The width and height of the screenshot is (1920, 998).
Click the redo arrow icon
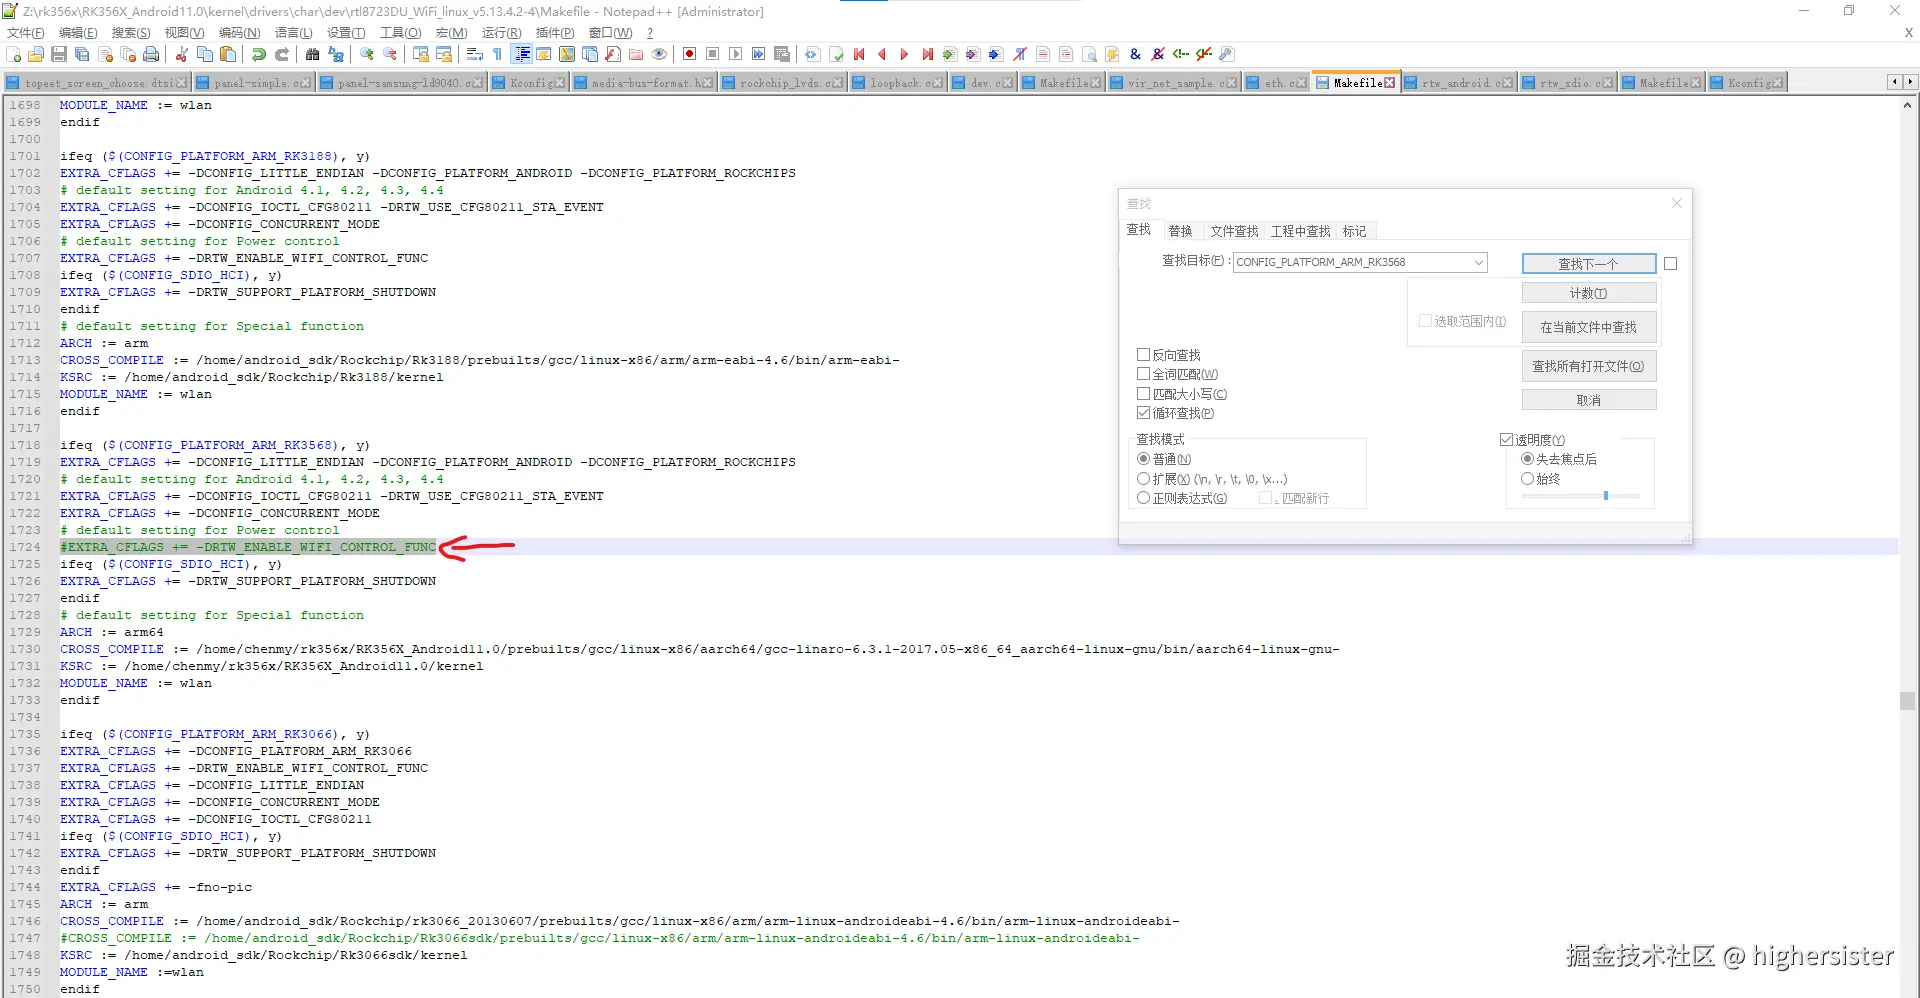tap(282, 54)
